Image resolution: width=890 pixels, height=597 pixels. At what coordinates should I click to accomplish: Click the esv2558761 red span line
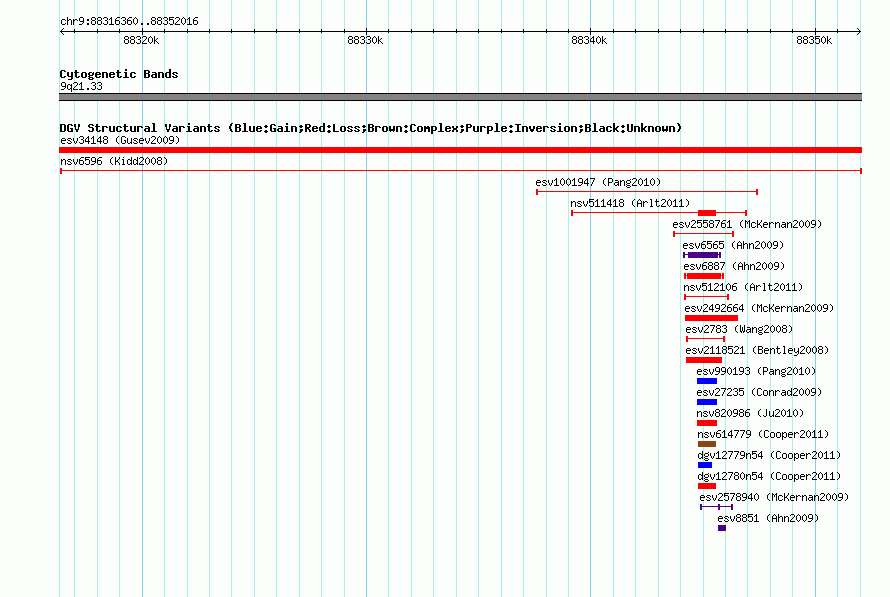(703, 234)
